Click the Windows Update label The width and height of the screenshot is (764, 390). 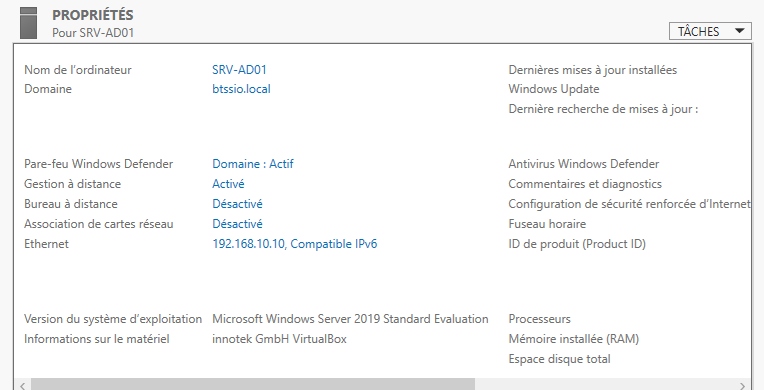pyautogui.click(x=554, y=89)
